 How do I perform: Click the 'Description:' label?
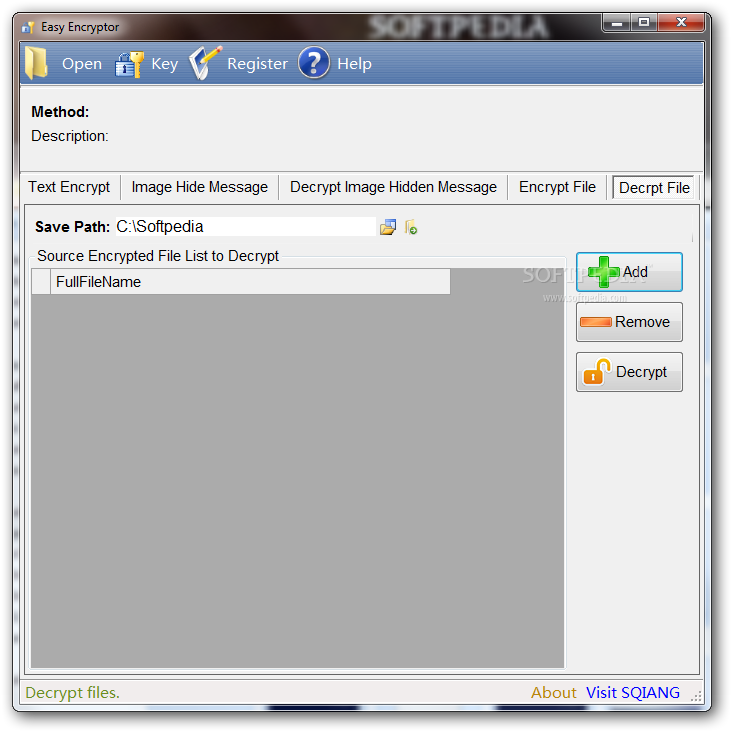click(x=70, y=136)
